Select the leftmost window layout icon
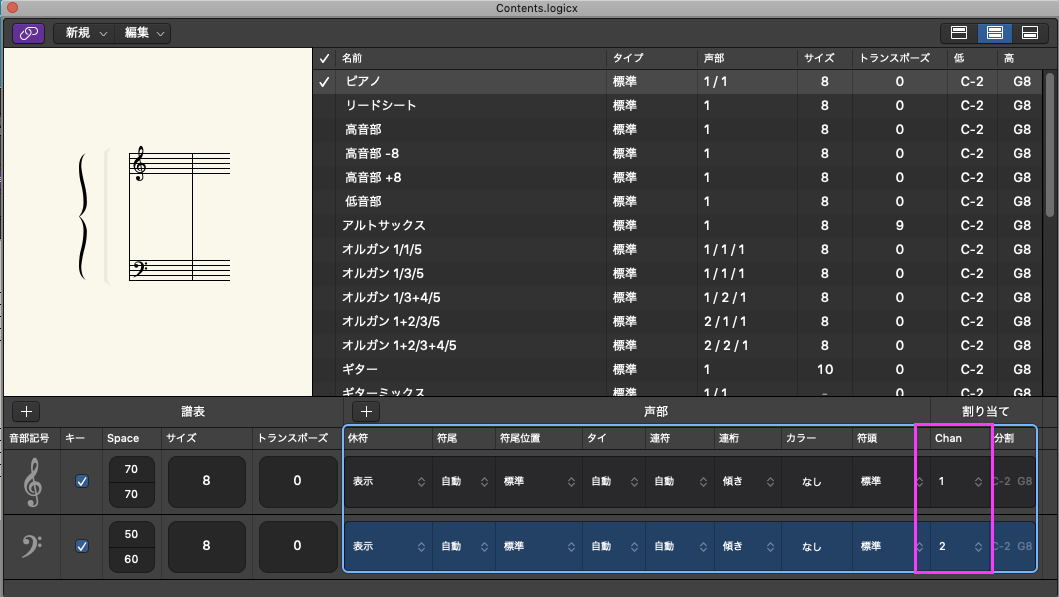1059x597 pixels. [957, 33]
